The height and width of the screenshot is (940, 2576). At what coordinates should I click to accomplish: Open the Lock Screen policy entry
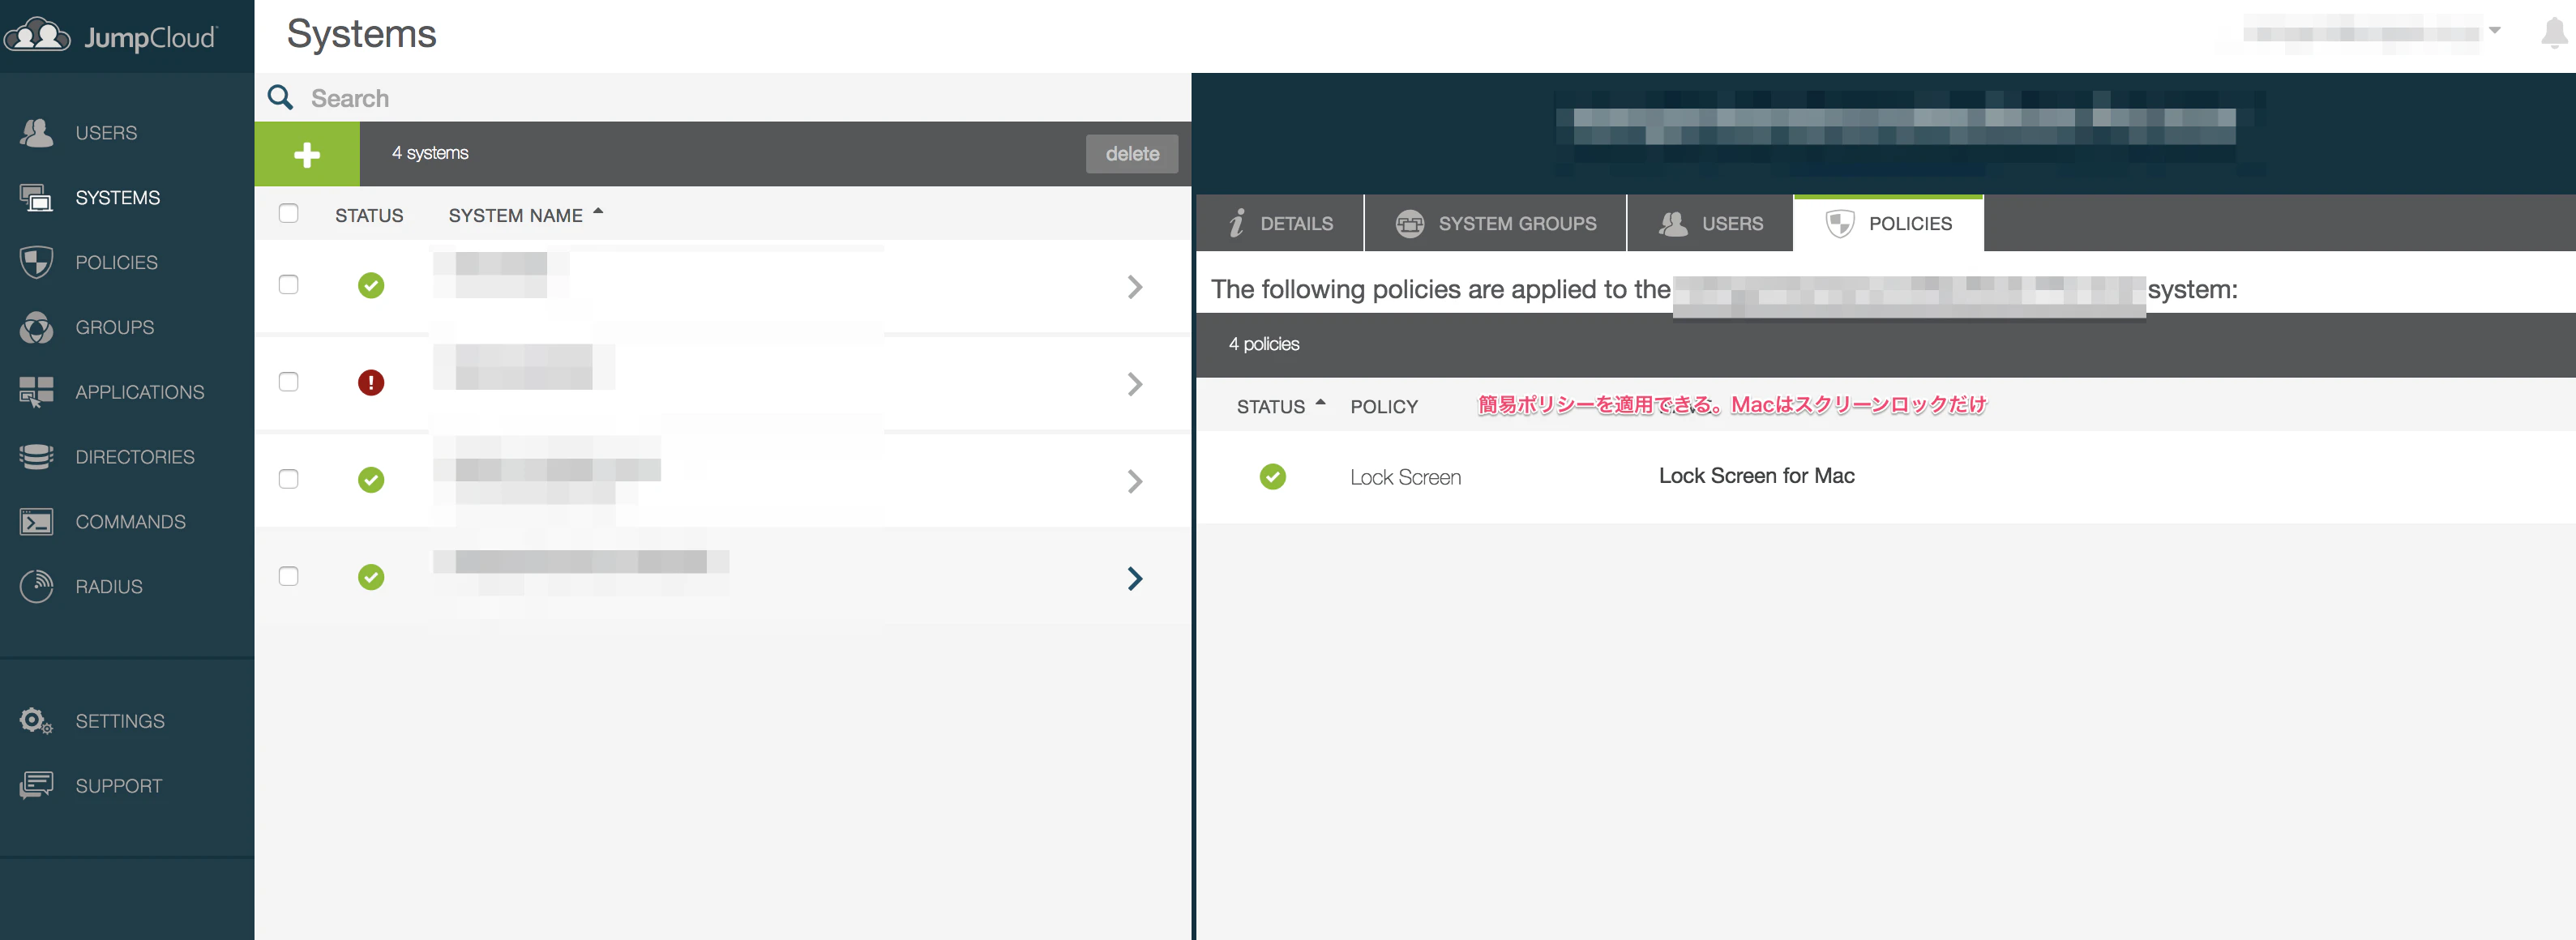coord(1405,478)
